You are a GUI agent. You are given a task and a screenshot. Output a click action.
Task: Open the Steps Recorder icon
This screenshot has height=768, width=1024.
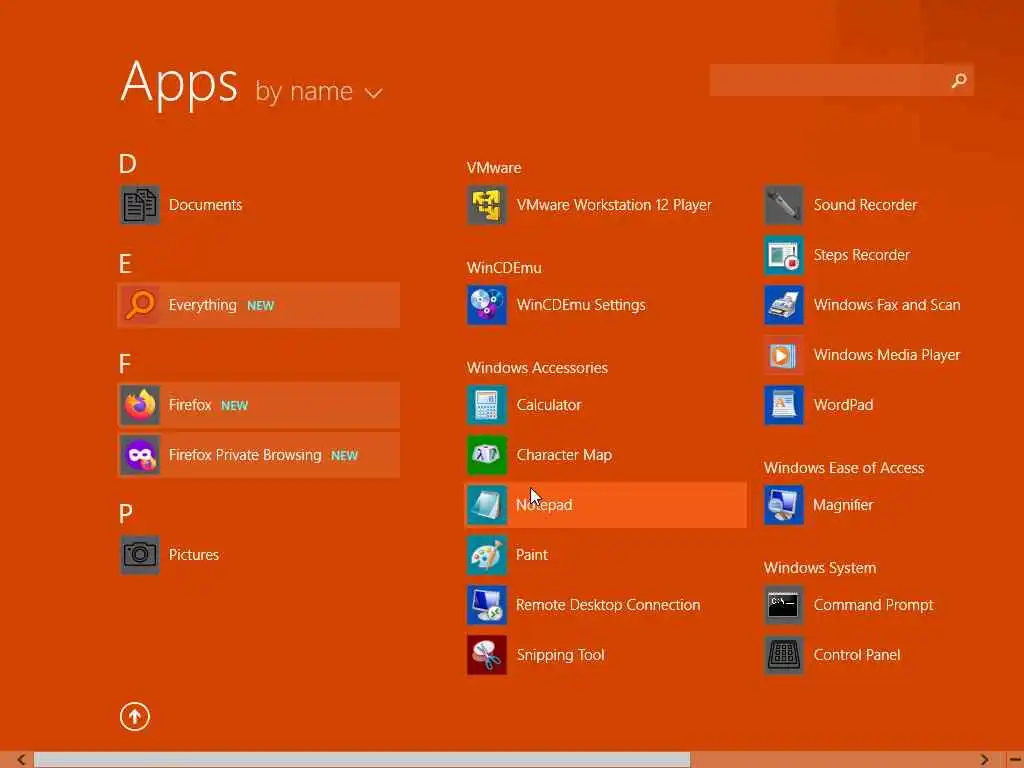(x=784, y=255)
